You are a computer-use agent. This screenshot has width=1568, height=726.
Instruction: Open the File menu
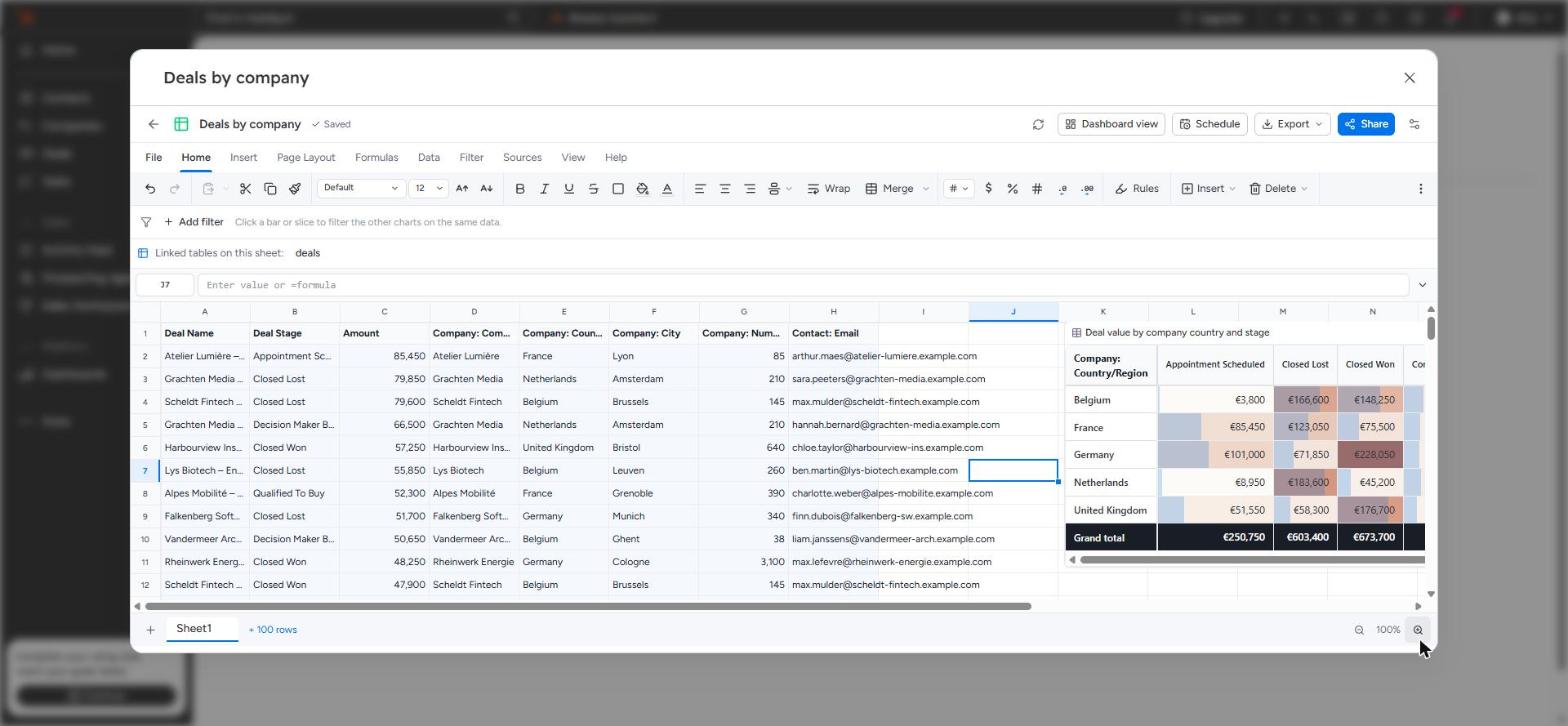pyautogui.click(x=153, y=158)
